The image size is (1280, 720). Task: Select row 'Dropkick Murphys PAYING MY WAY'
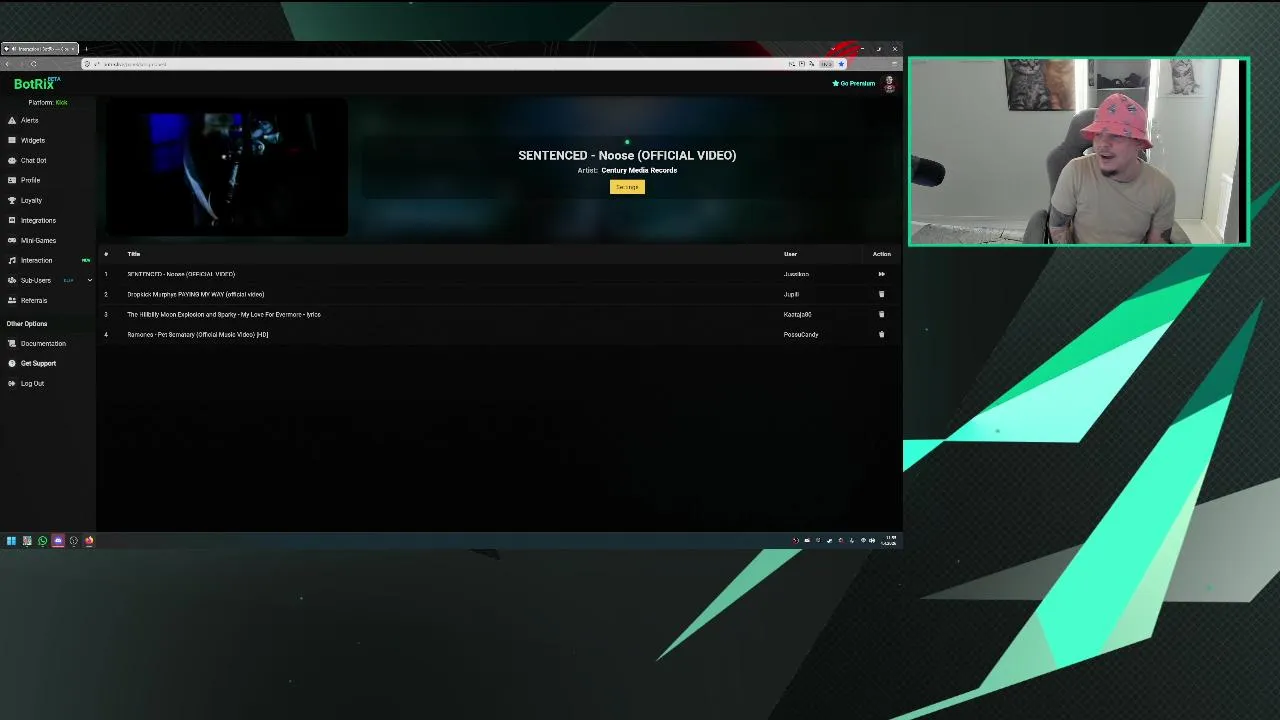(x=499, y=294)
